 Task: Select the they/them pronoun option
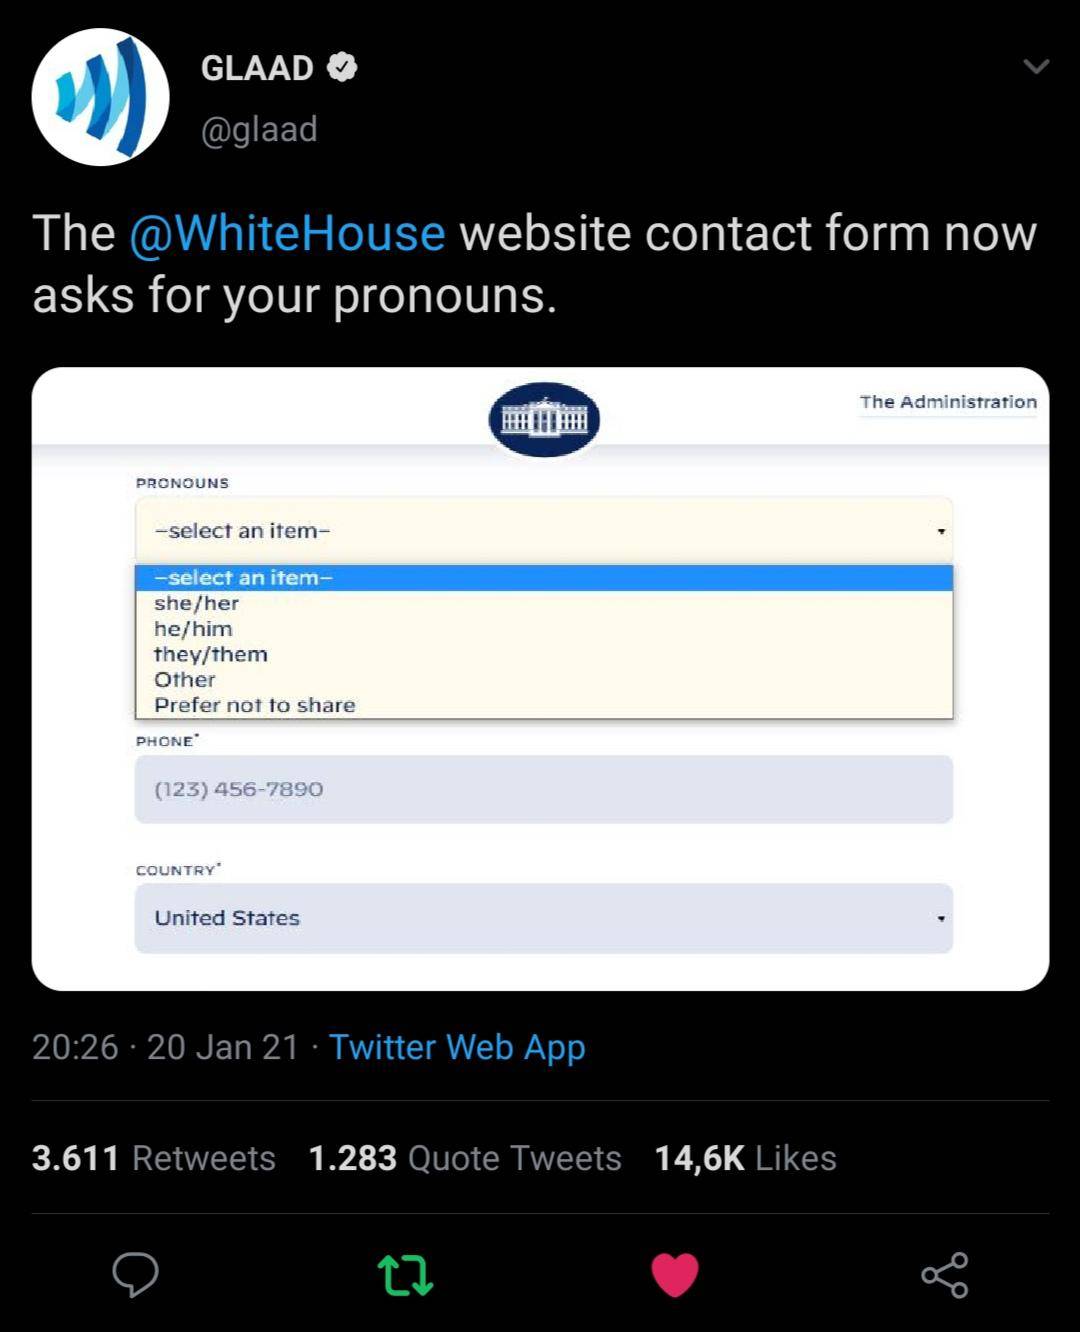(211, 654)
